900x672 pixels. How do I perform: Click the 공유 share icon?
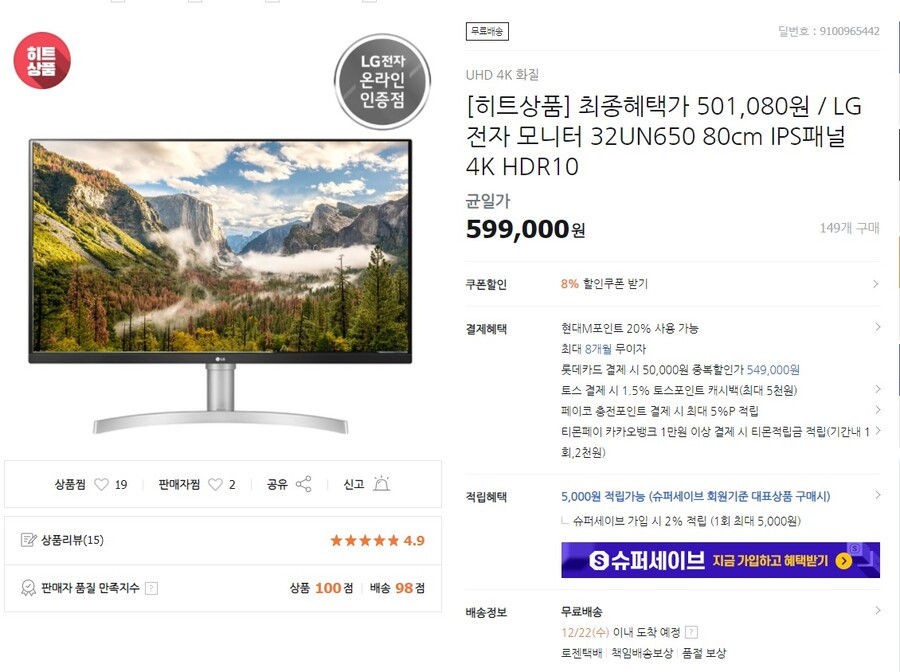click(304, 484)
